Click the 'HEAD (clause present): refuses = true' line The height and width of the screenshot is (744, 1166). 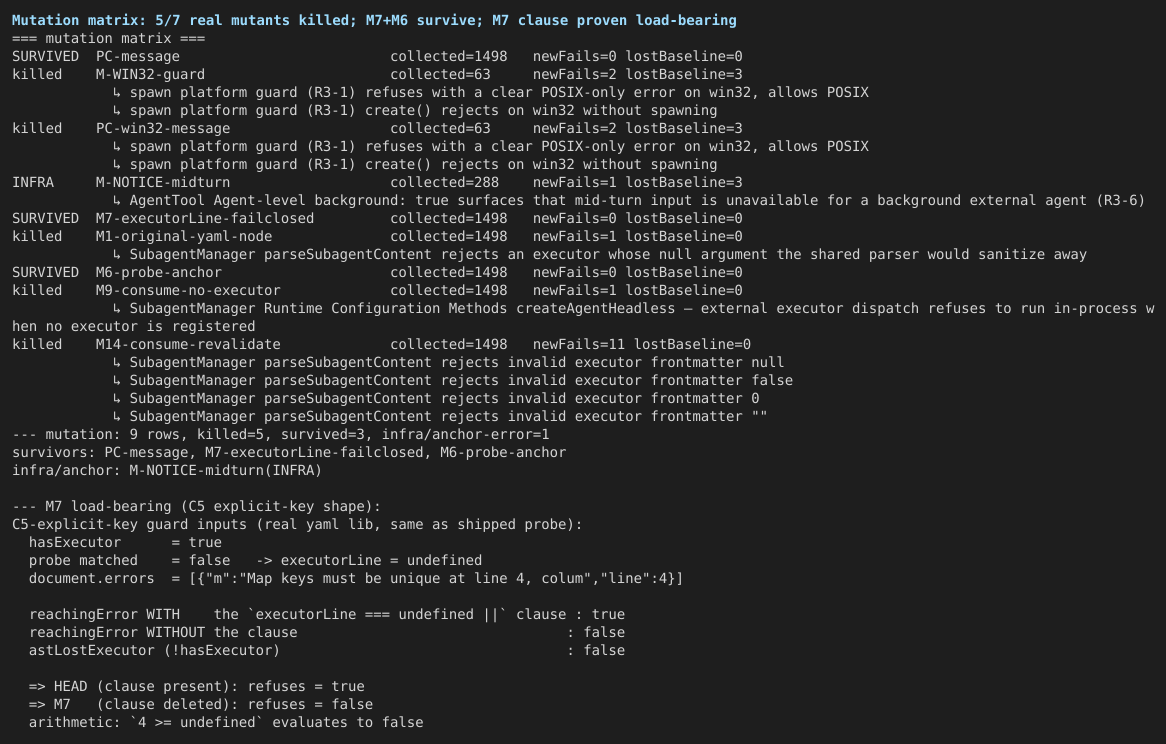coord(196,687)
